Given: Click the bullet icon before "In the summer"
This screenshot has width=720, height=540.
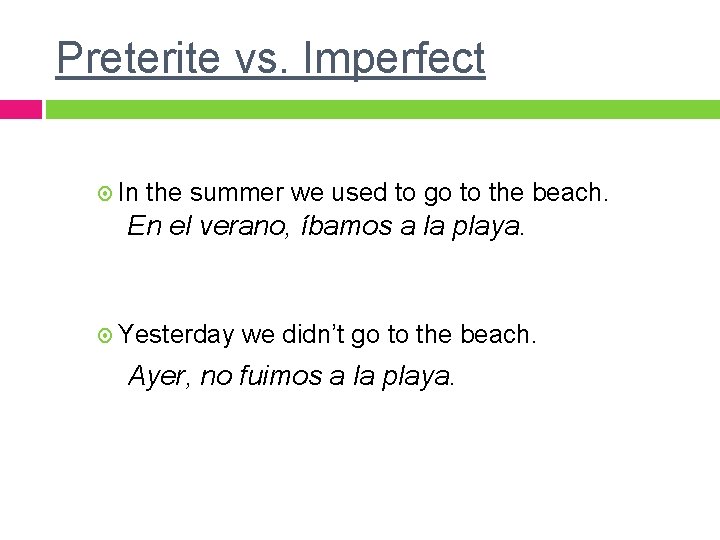Looking at the screenshot, I should click(108, 193).
